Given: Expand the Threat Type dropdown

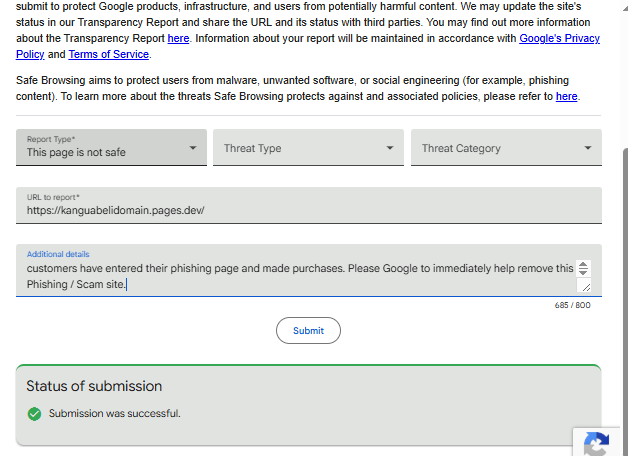Looking at the screenshot, I should point(308,148).
